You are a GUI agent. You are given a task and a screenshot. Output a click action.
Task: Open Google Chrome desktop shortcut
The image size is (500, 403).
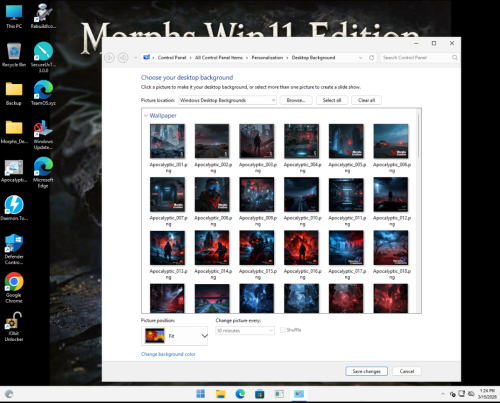[x=14, y=287]
